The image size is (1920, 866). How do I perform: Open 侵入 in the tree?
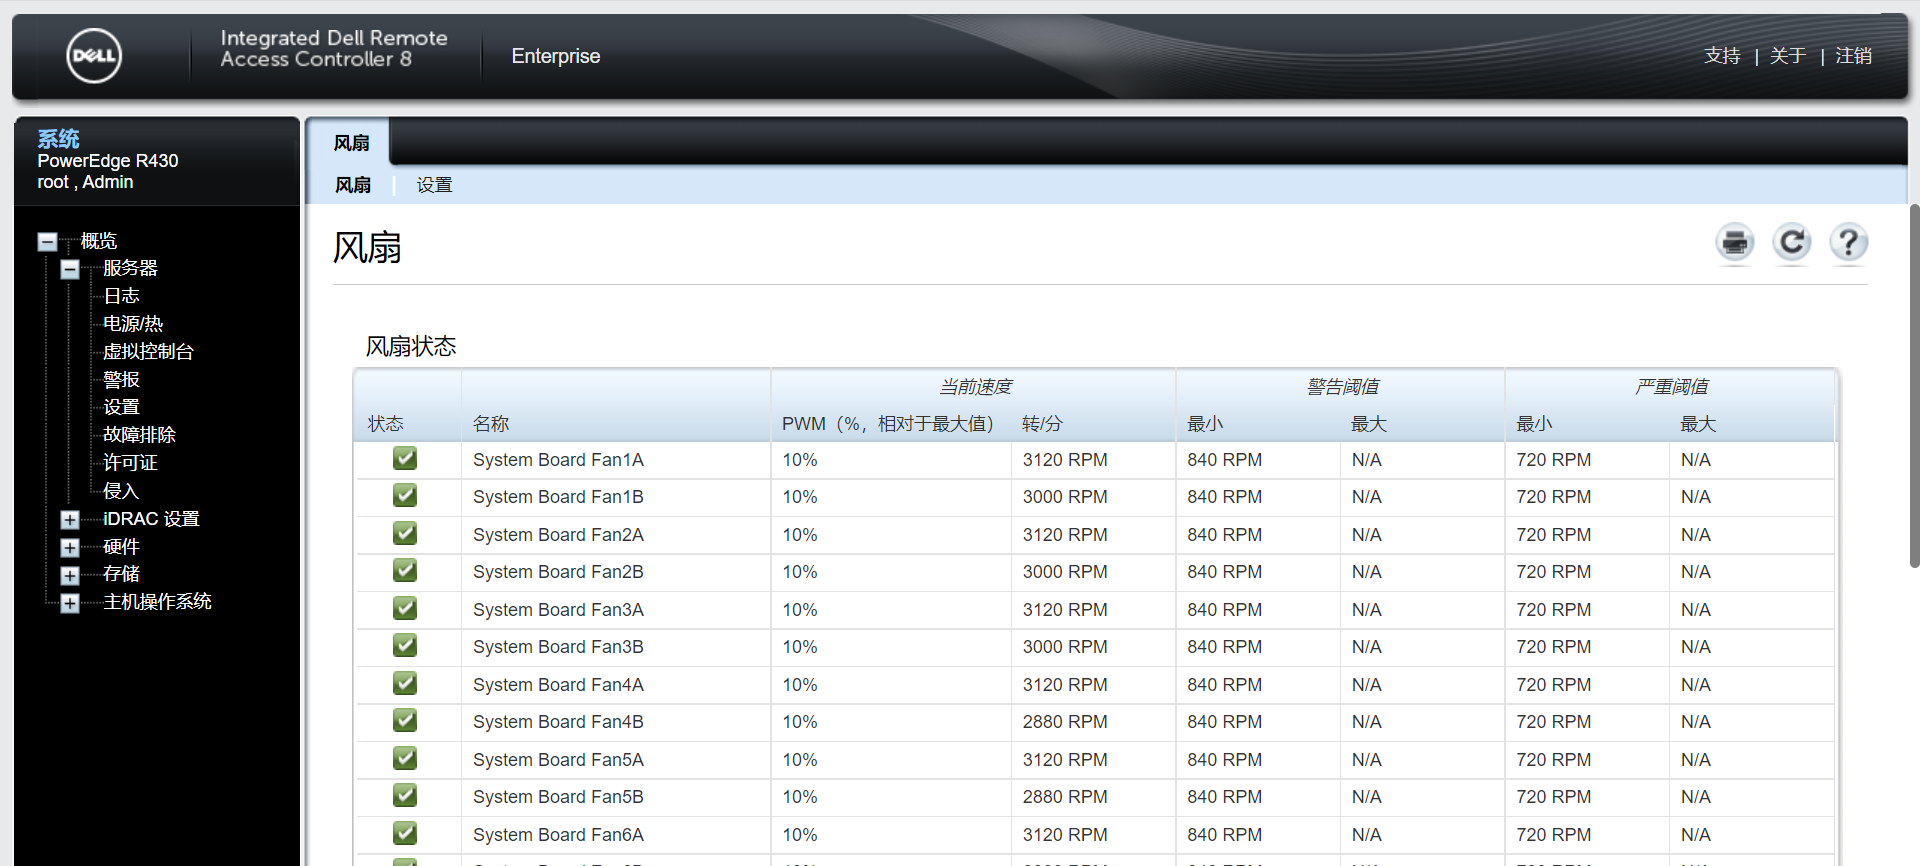[x=121, y=491]
